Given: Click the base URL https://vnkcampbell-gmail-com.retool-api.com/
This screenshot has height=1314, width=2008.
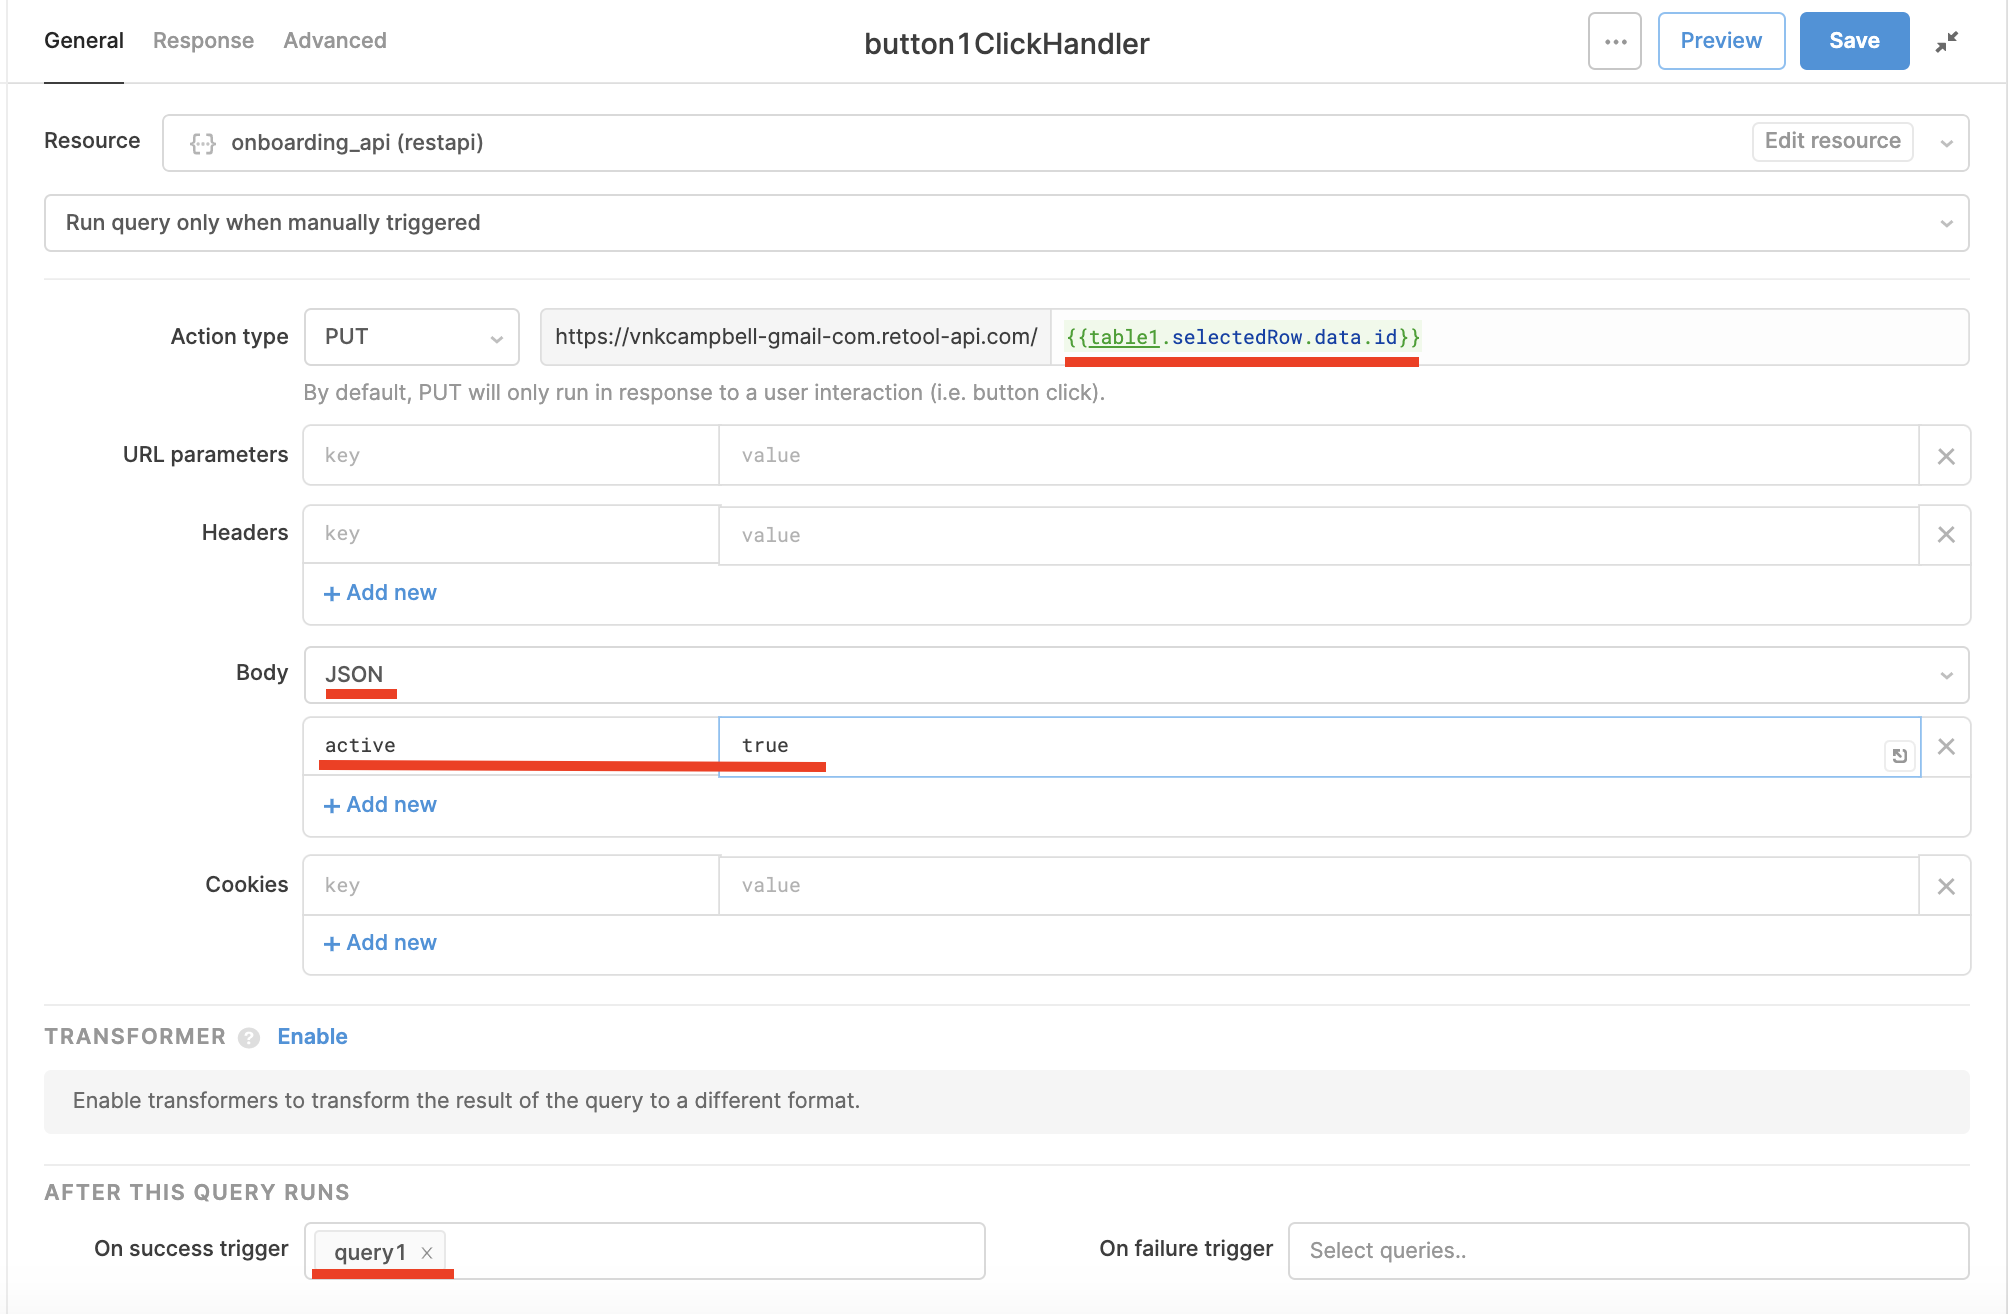Looking at the screenshot, I should click(796, 337).
